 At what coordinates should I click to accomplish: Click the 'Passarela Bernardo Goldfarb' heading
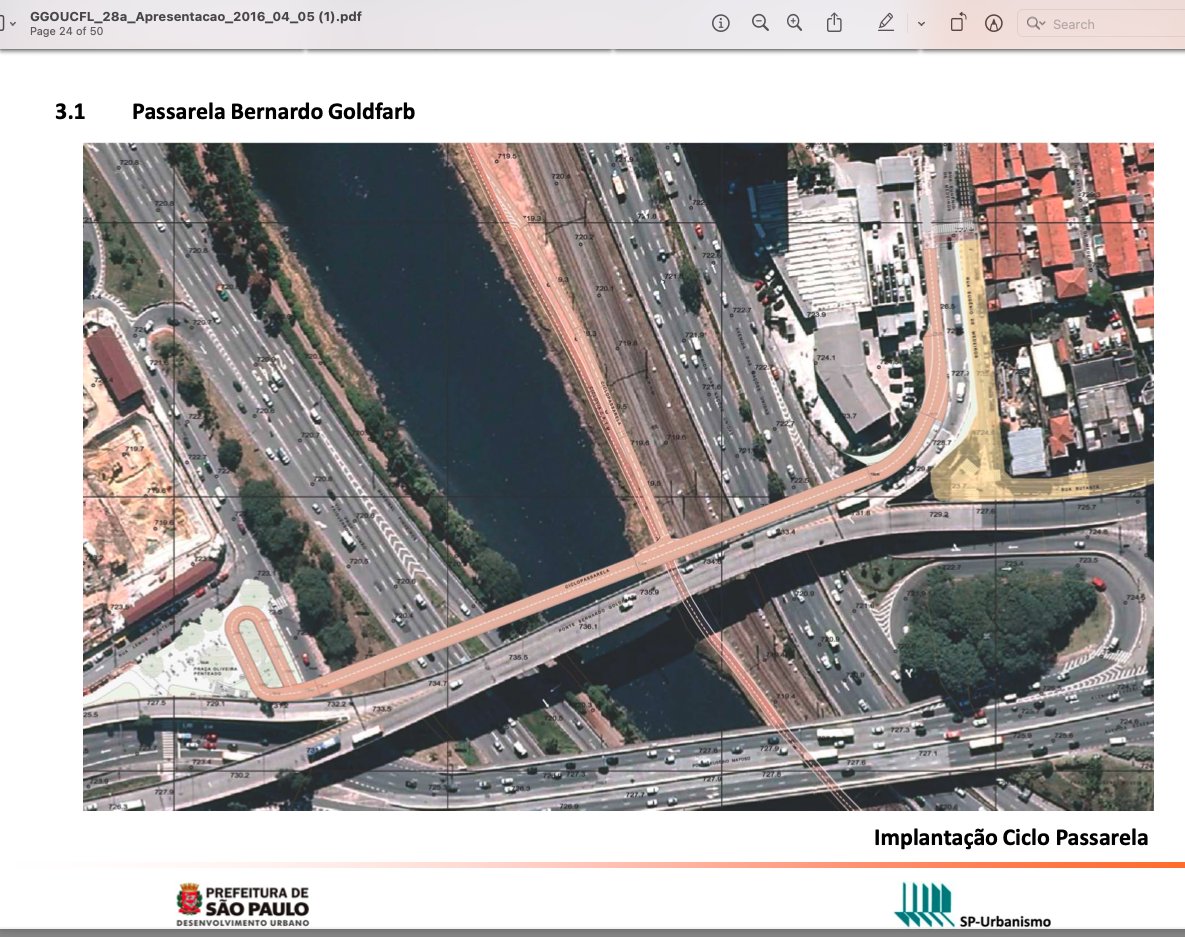click(x=273, y=112)
